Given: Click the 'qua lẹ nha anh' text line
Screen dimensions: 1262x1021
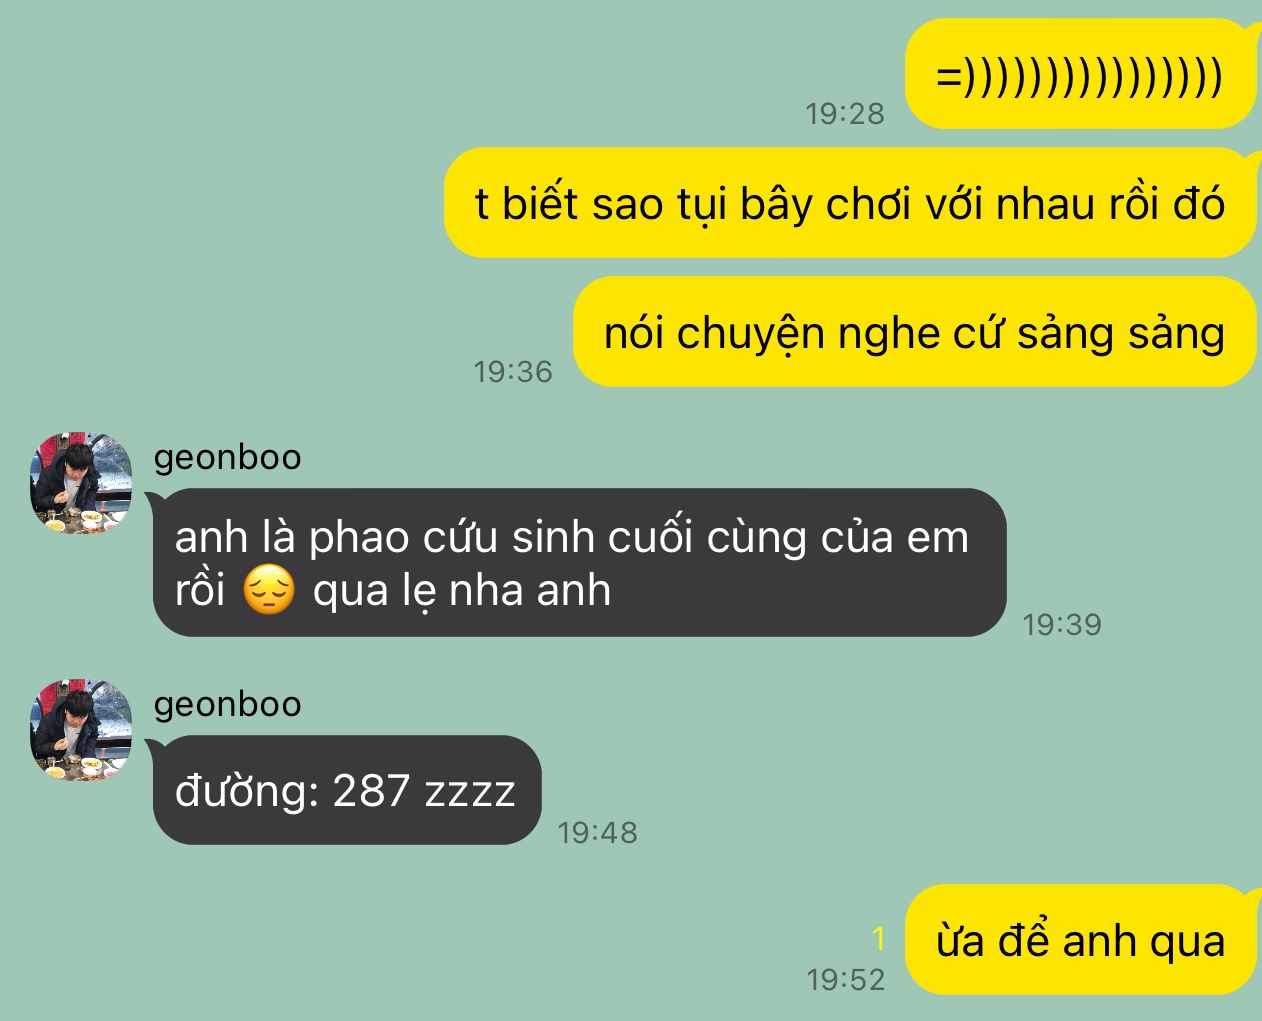Looking at the screenshot, I should point(461,590).
